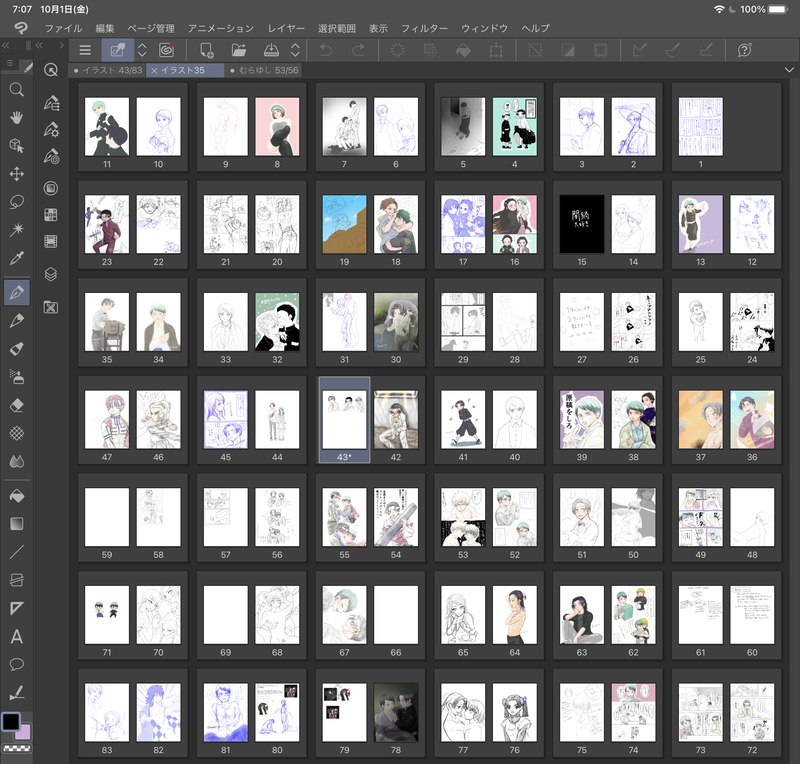This screenshot has width=800, height=764.
Task: Select the Blend tool with droplets icon
Action: pos(16,462)
